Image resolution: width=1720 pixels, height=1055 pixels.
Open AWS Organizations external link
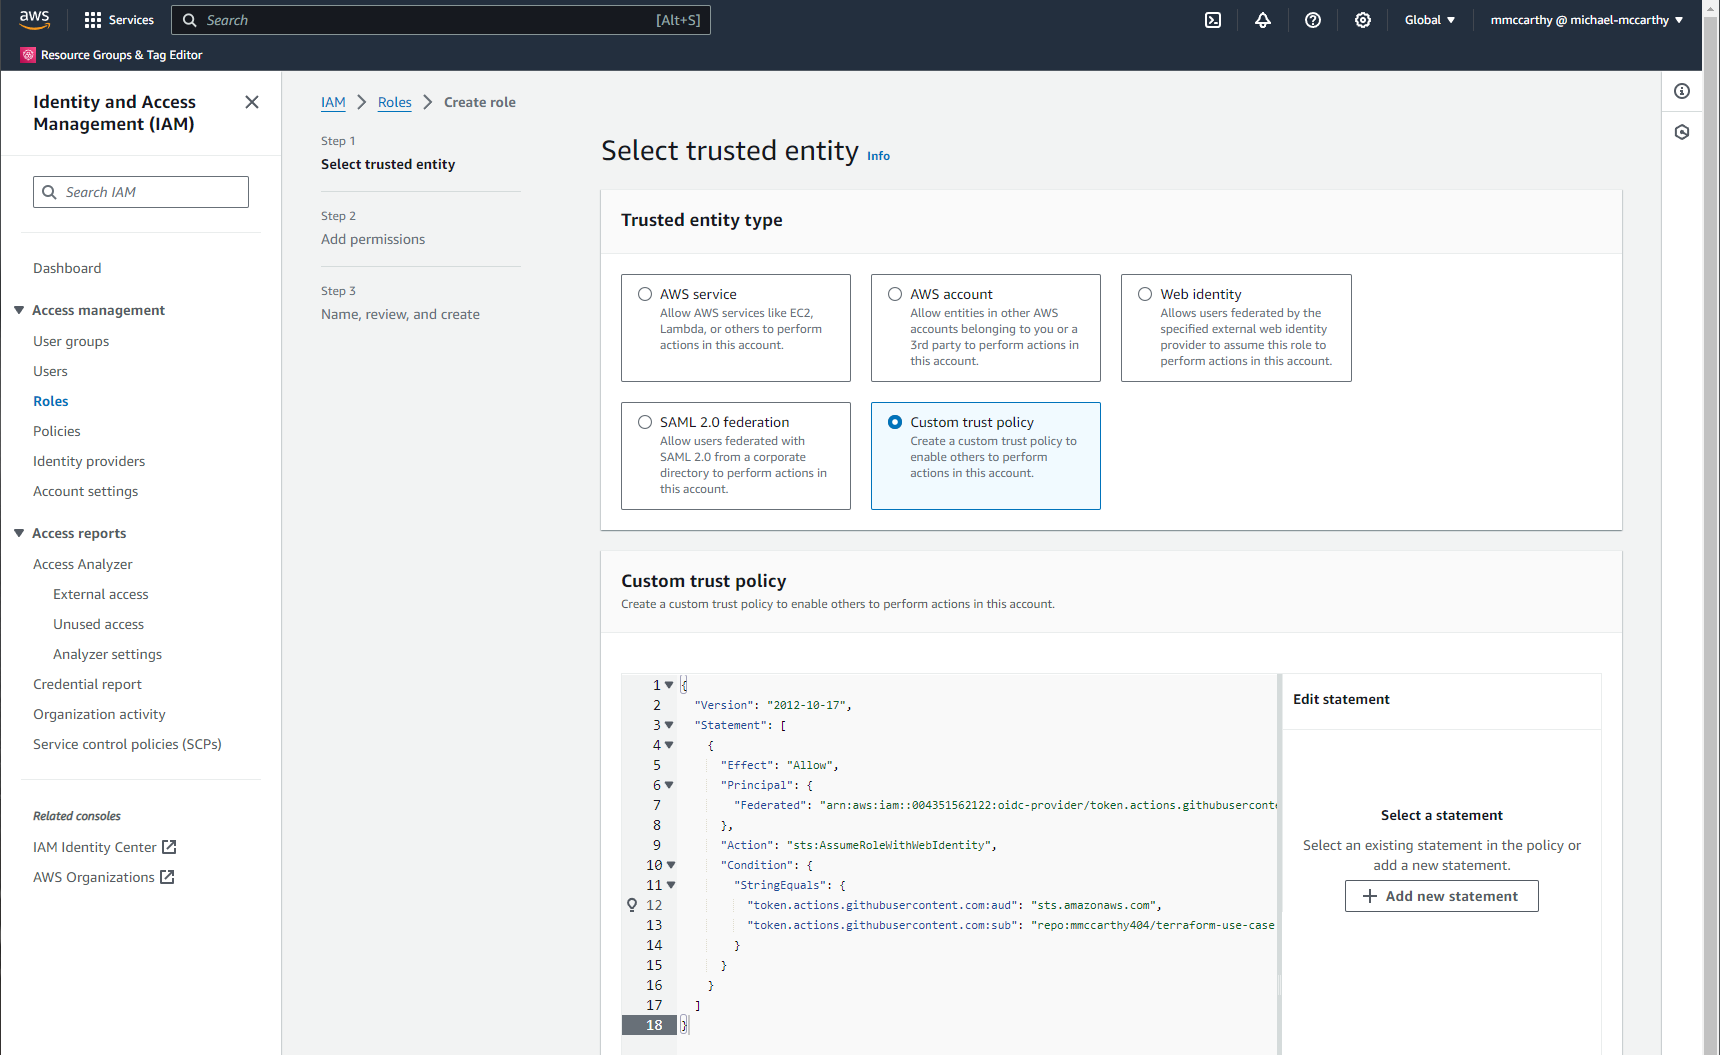click(104, 877)
